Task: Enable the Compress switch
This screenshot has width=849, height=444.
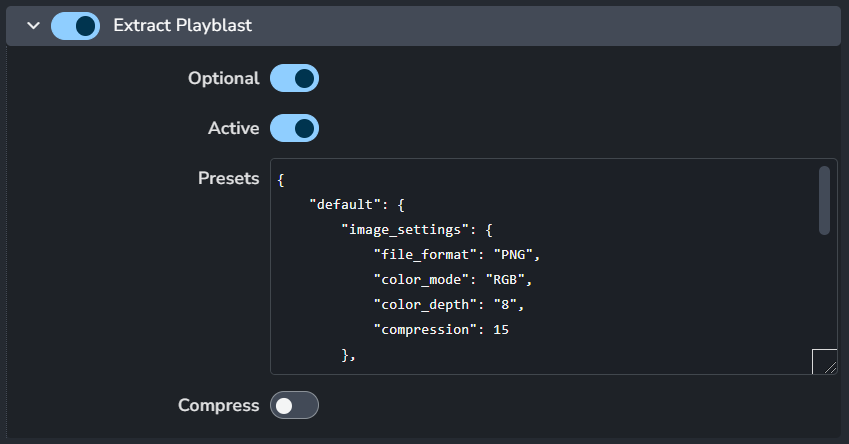Action: point(294,405)
